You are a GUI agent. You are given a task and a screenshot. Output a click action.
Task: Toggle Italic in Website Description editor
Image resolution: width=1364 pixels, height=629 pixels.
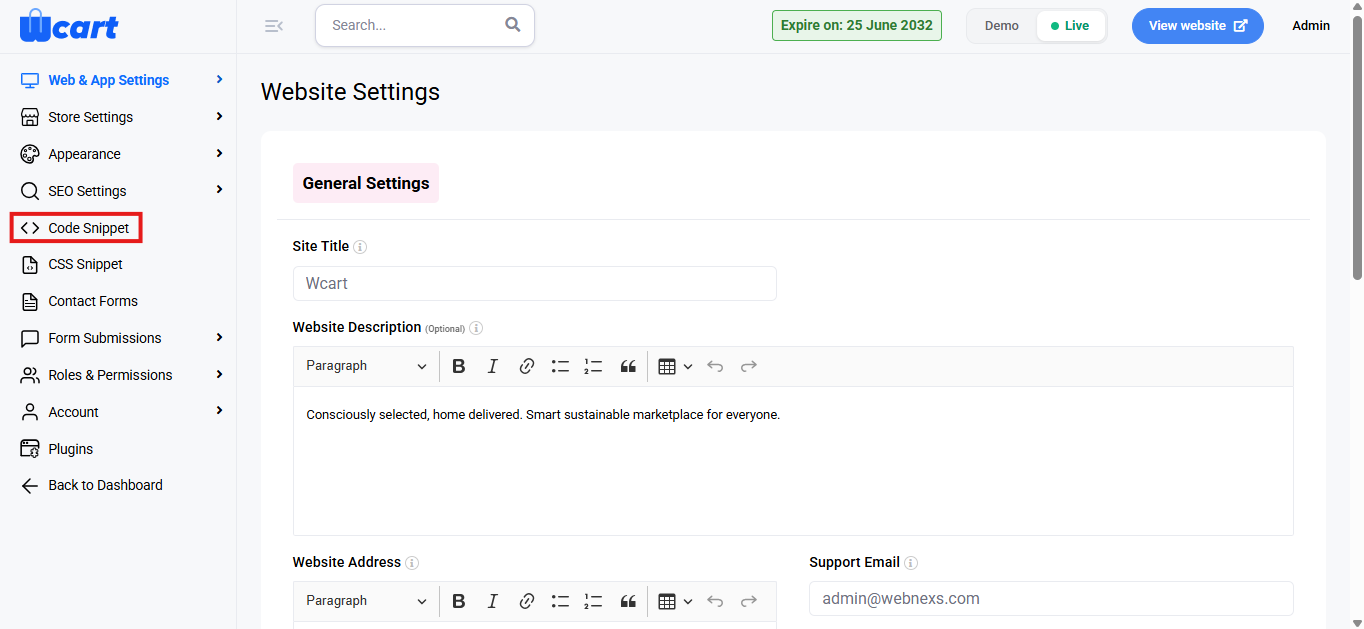pos(492,366)
